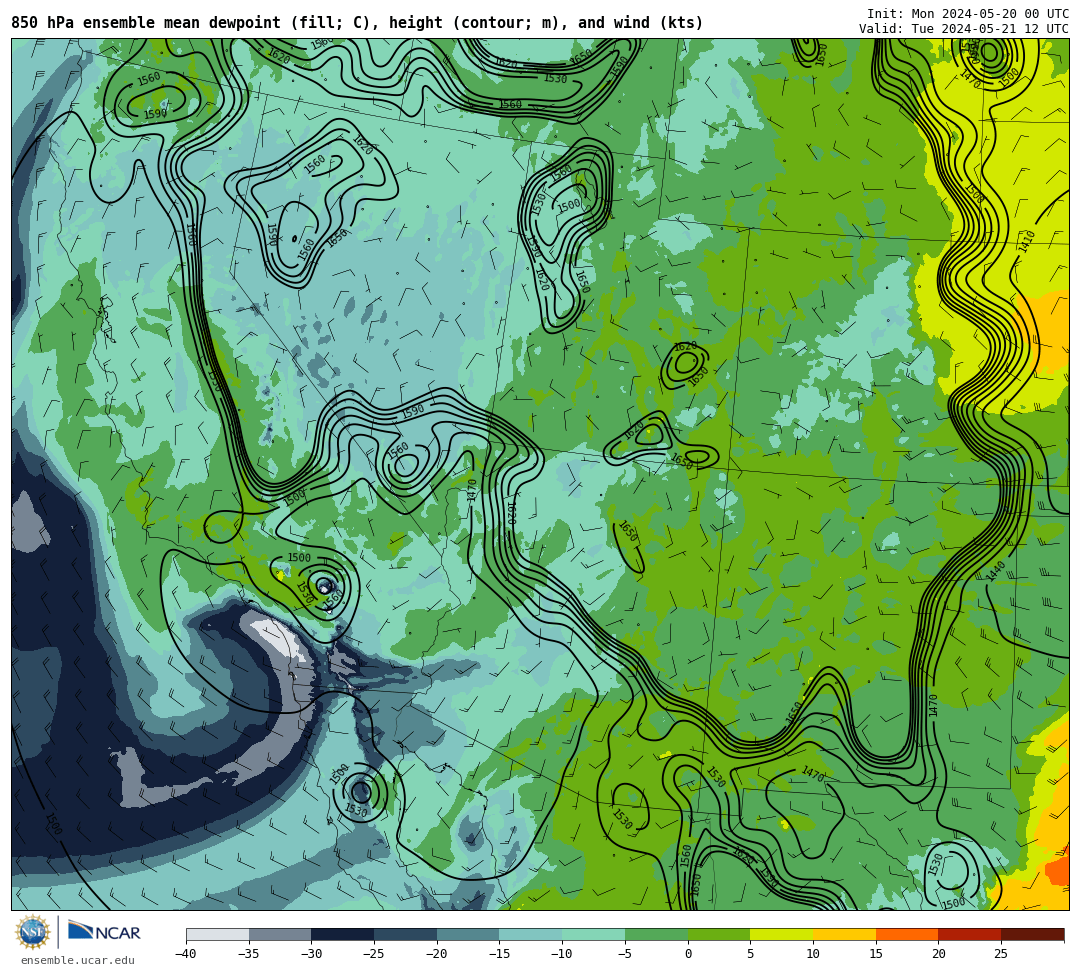Click the Valid: Tue 2024-05-21 12 UTC text

coord(964,29)
